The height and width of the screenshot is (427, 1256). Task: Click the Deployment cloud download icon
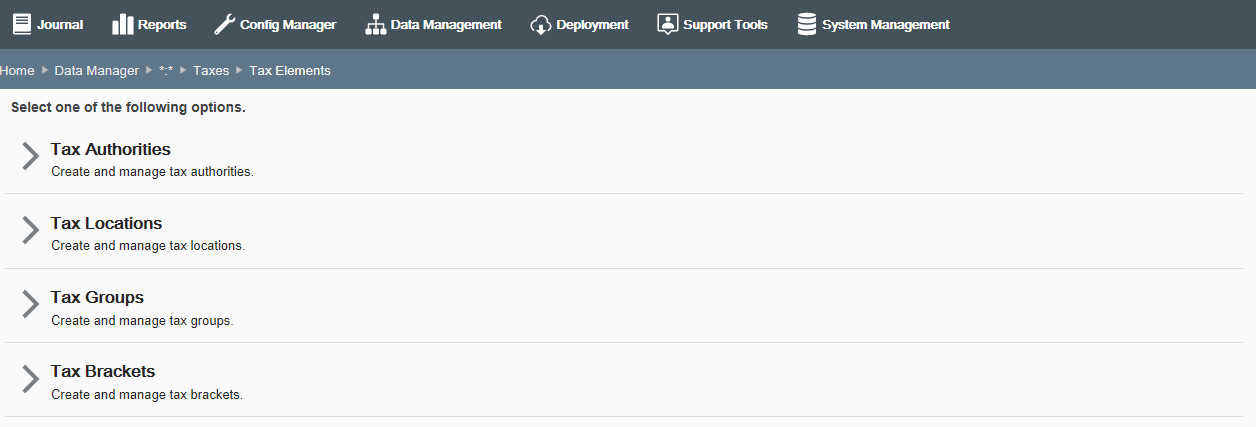(541, 24)
